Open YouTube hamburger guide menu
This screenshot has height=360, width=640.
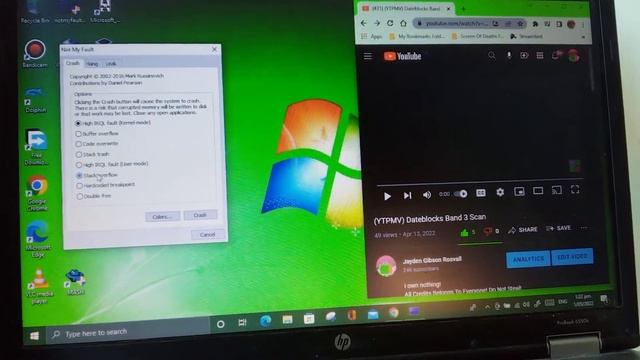point(368,56)
